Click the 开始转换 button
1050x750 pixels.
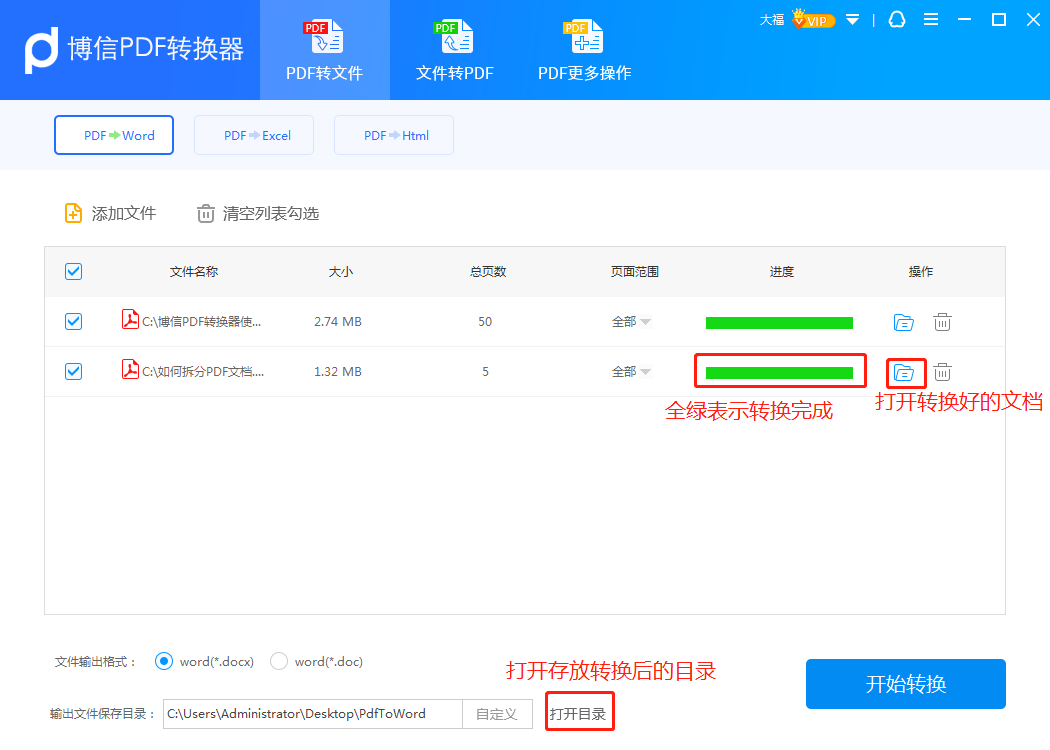905,684
